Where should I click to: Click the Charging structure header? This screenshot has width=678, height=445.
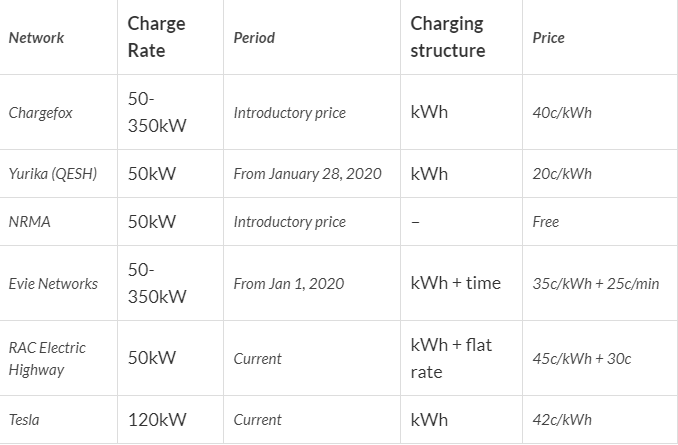tap(447, 37)
